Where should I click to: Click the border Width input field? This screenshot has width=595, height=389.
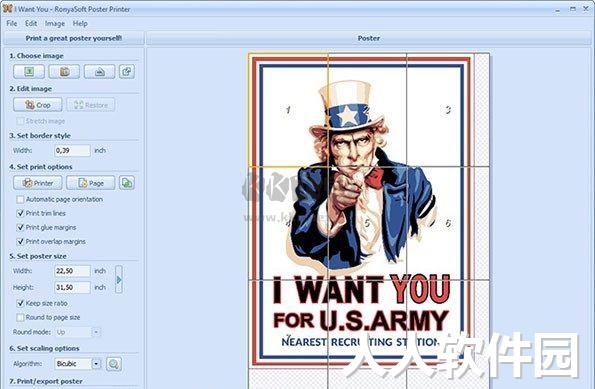tap(72, 151)
